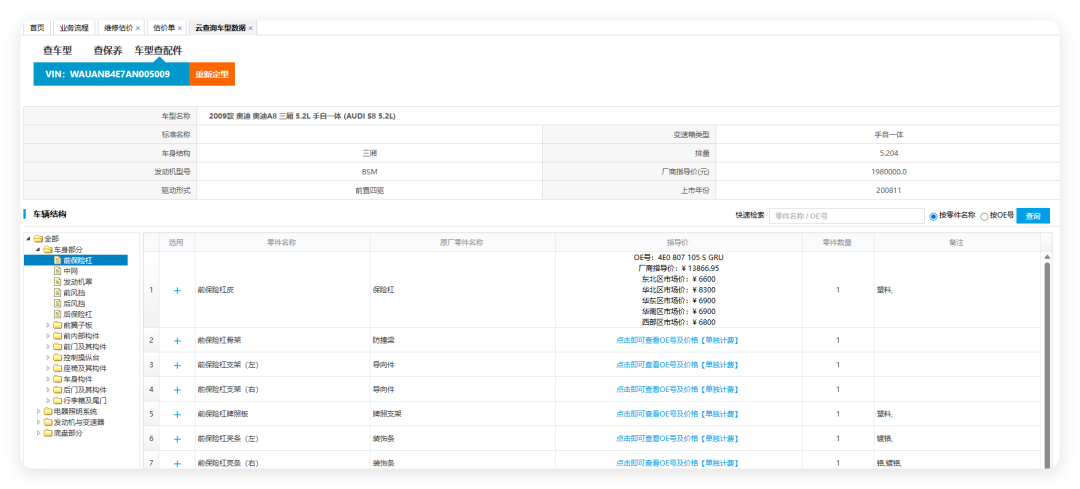Go to the 车型查配件 section

point(158,50)
